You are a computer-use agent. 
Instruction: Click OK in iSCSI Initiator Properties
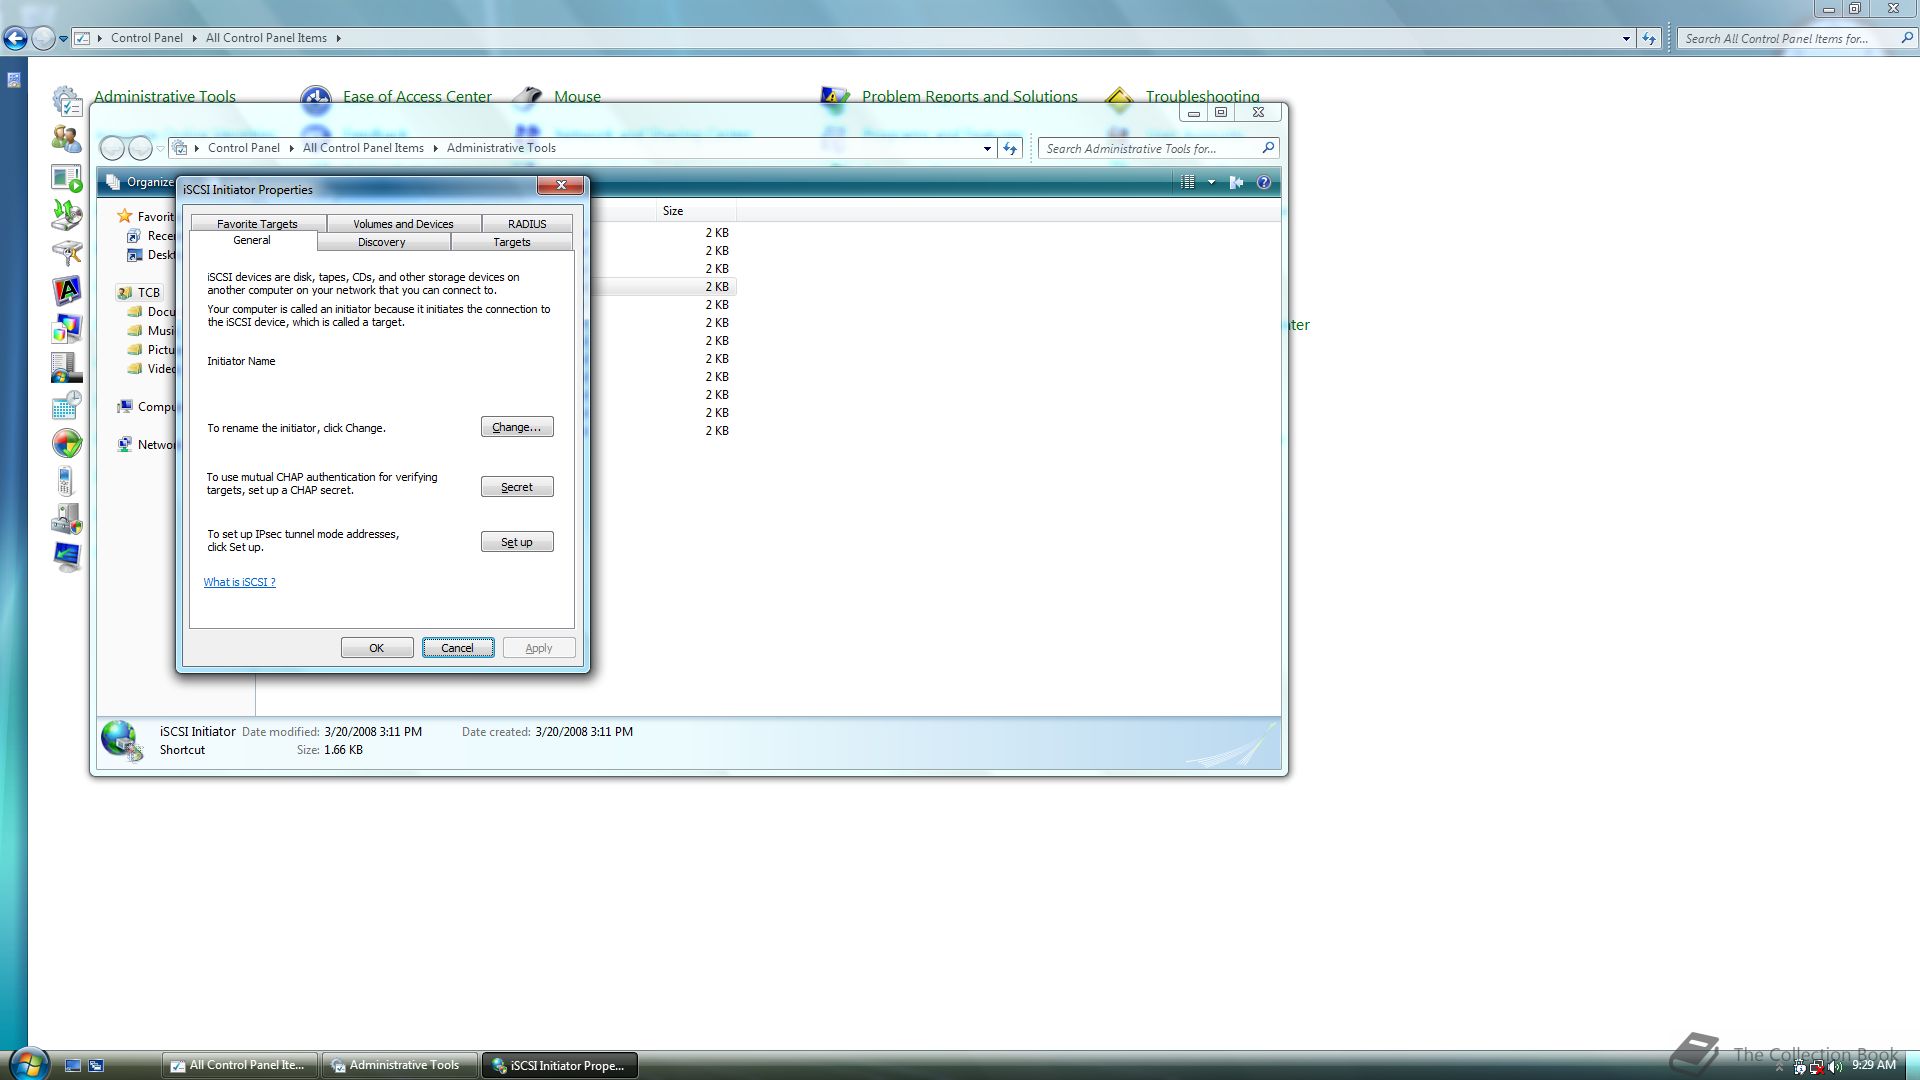coord(377,648)
